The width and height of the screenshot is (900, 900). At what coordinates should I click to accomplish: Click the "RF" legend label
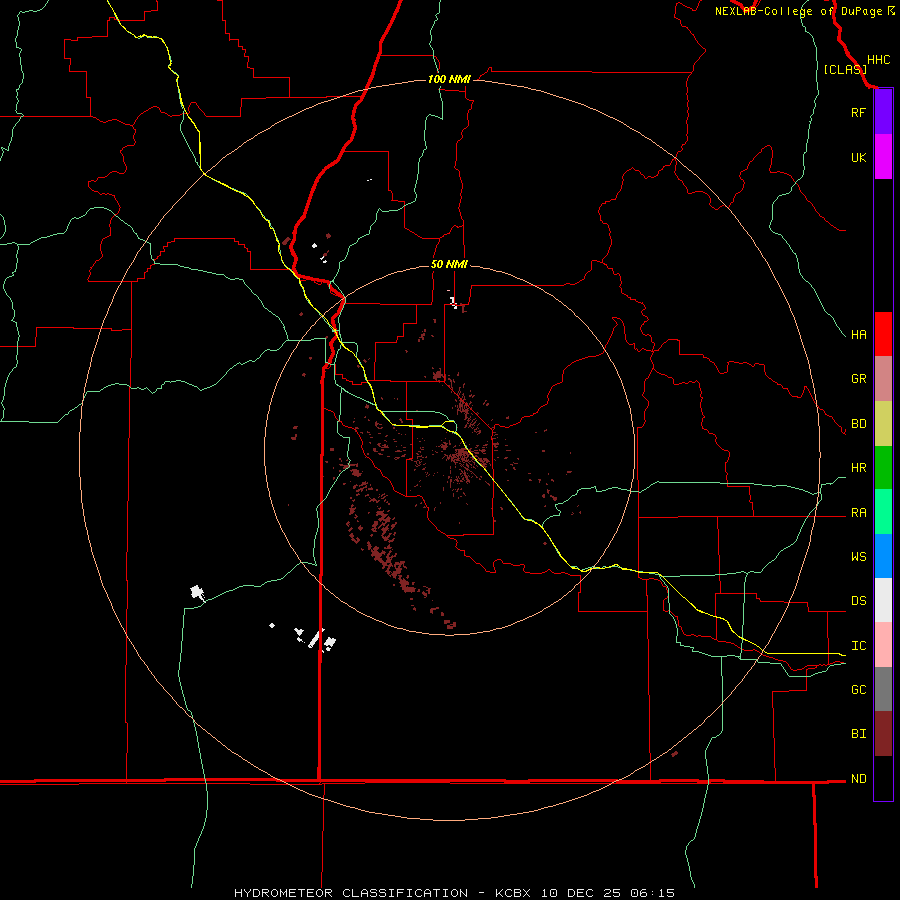[x=858, y=112]
